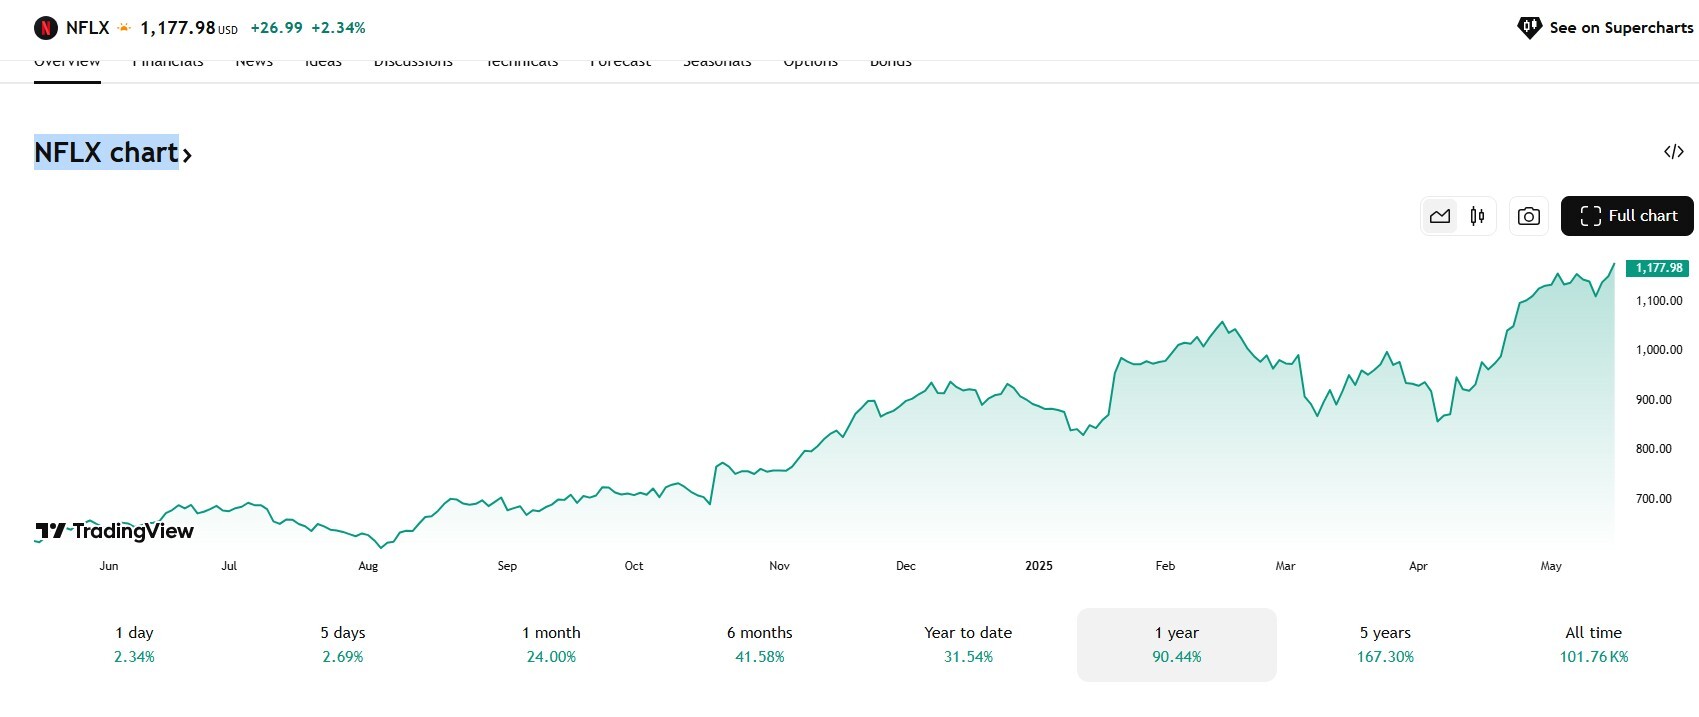The image size is (1699, 717).
Task: Select the 5 years time range
Action: pyautogui.click(x=1385, y=645)
